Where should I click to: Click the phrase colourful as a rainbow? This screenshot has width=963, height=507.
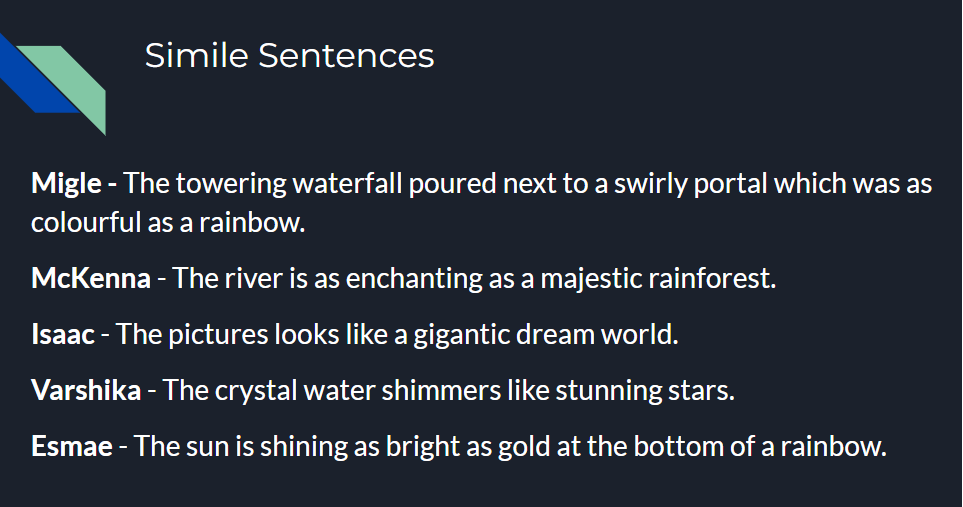click(168, 222)
